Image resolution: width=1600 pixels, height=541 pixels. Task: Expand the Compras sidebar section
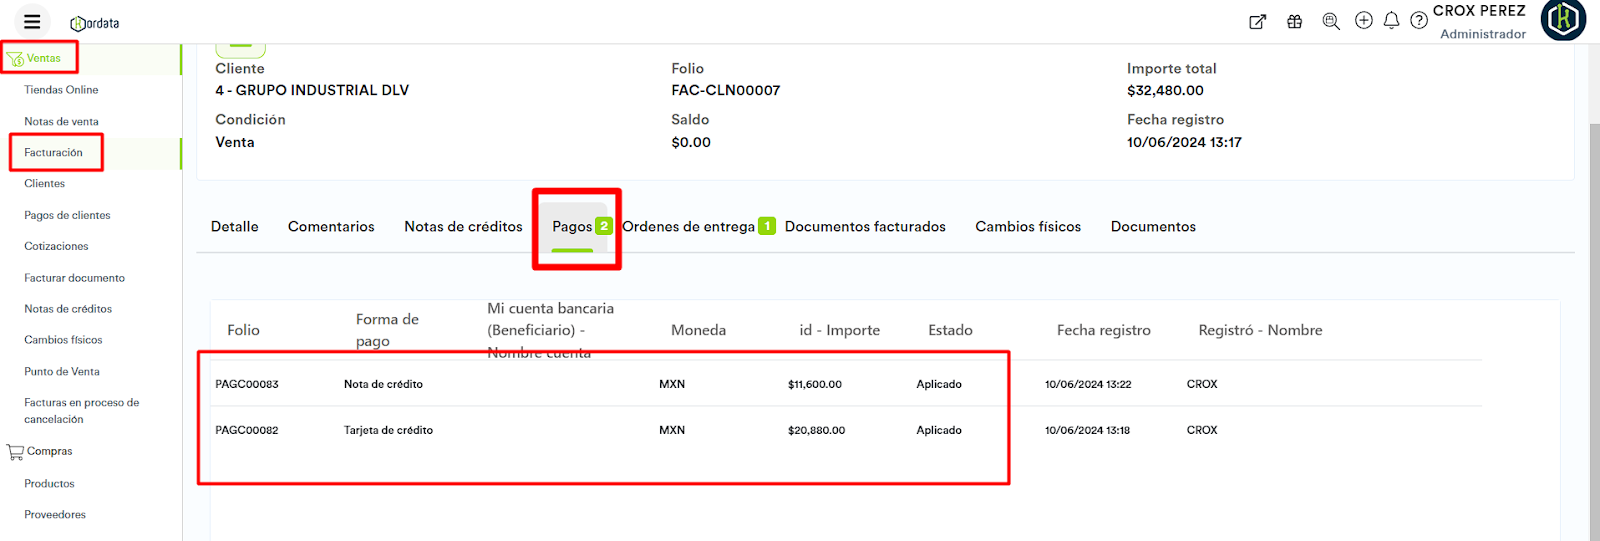[x=49, y=451]
